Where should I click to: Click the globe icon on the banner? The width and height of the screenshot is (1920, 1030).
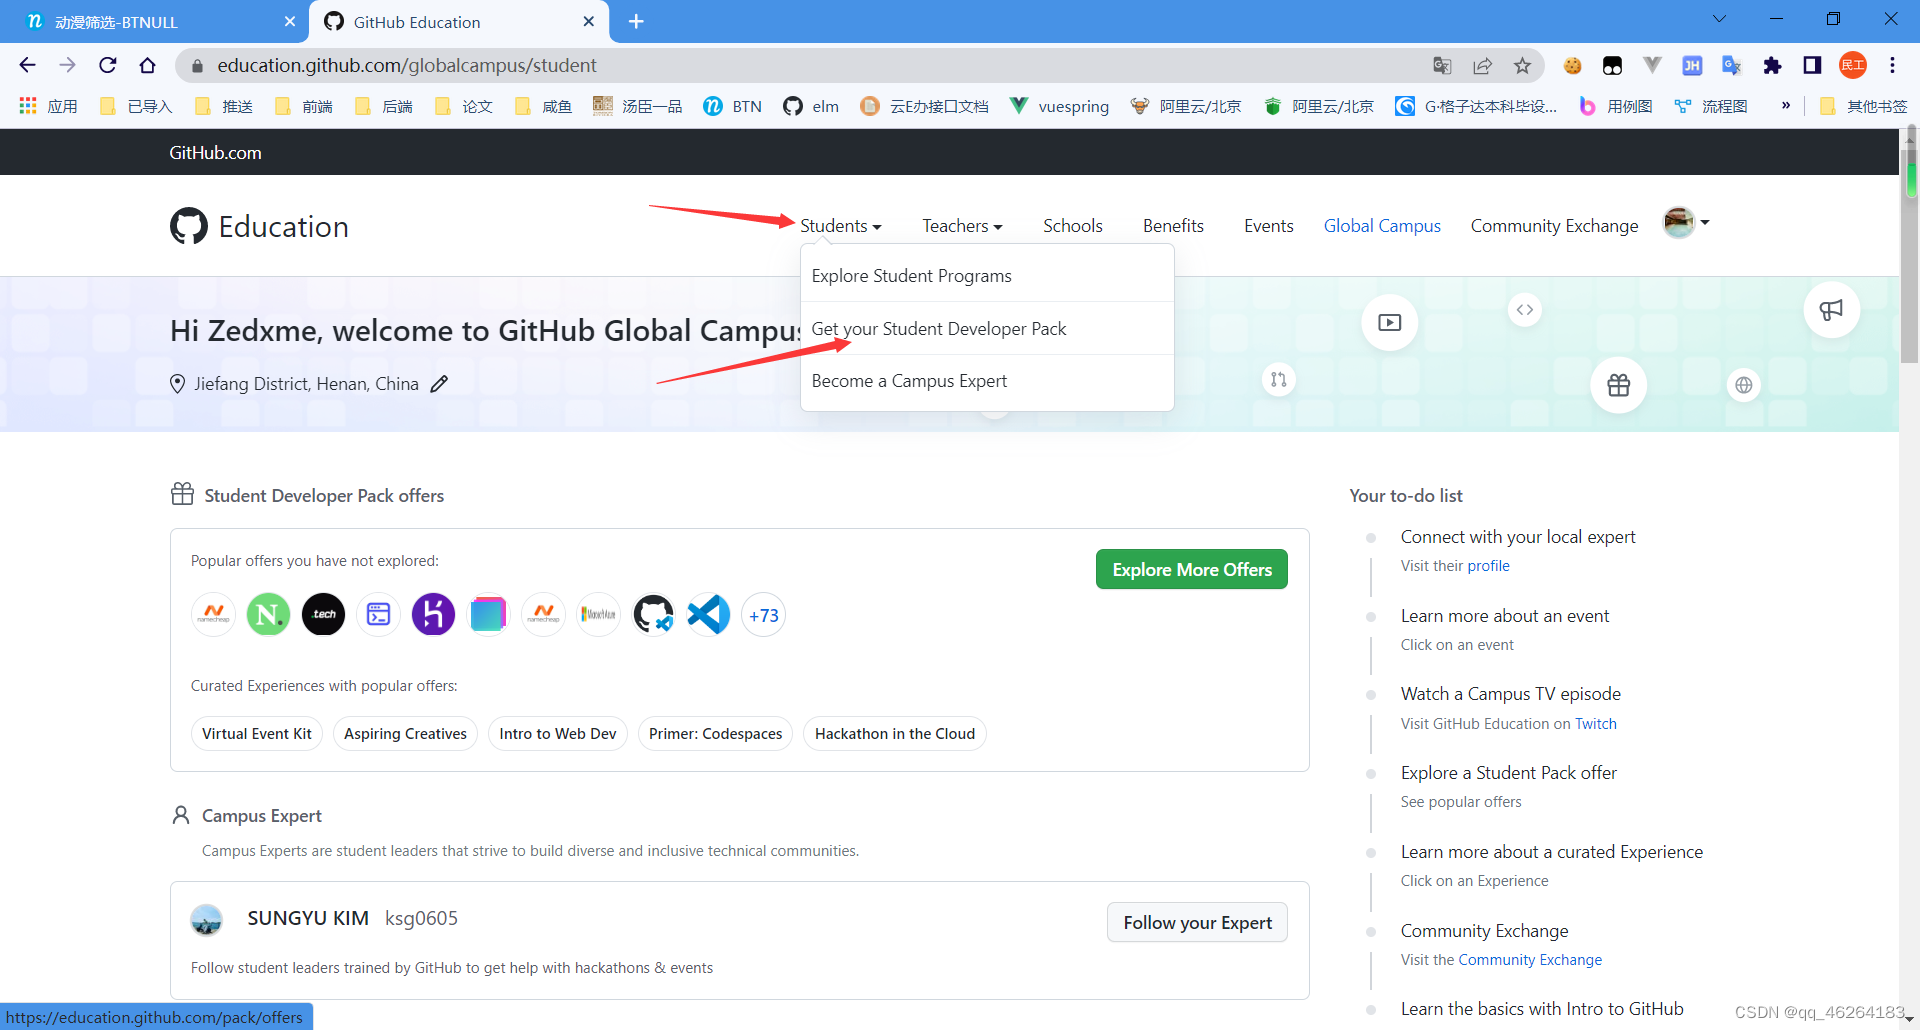(x=1743, y=384)
